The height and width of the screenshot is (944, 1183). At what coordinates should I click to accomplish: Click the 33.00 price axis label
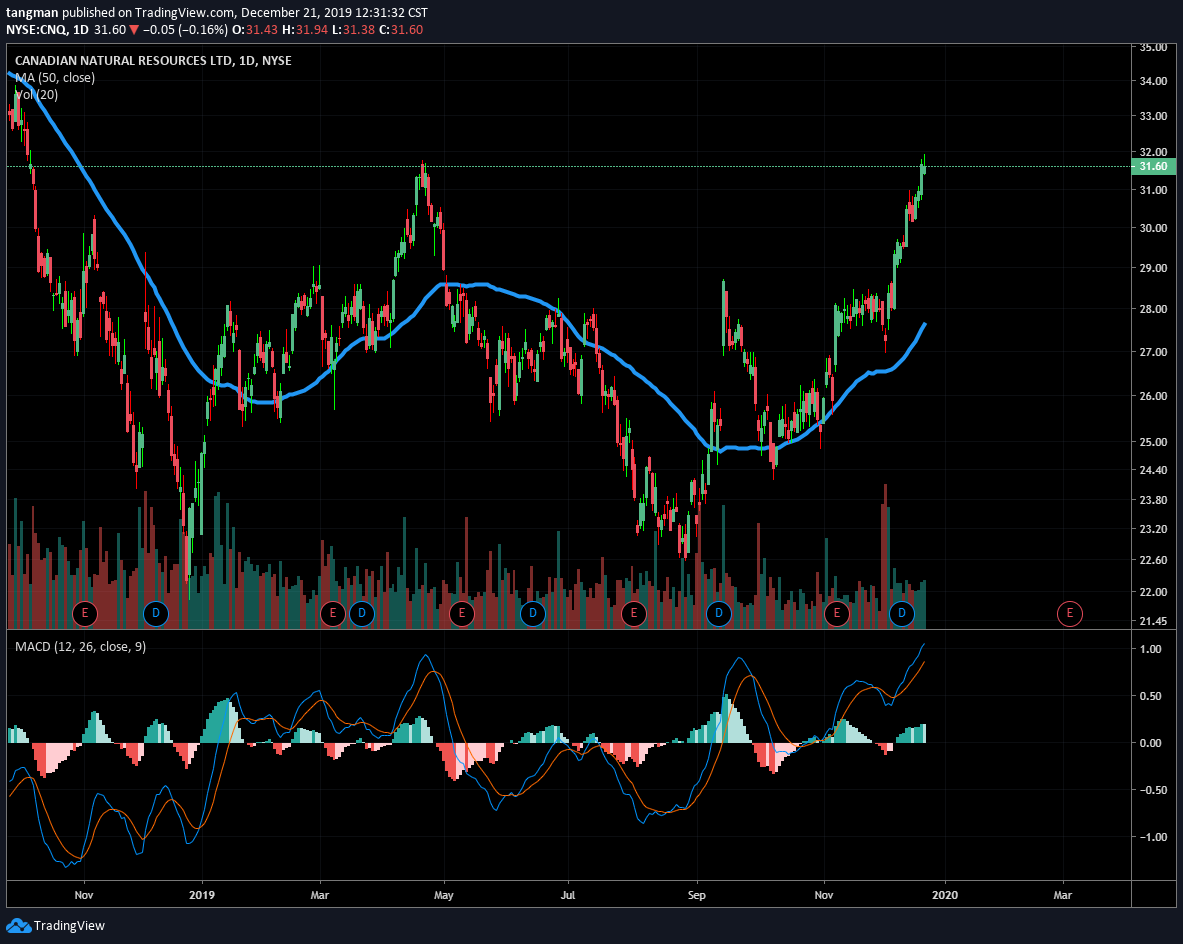pos(1154,116)
